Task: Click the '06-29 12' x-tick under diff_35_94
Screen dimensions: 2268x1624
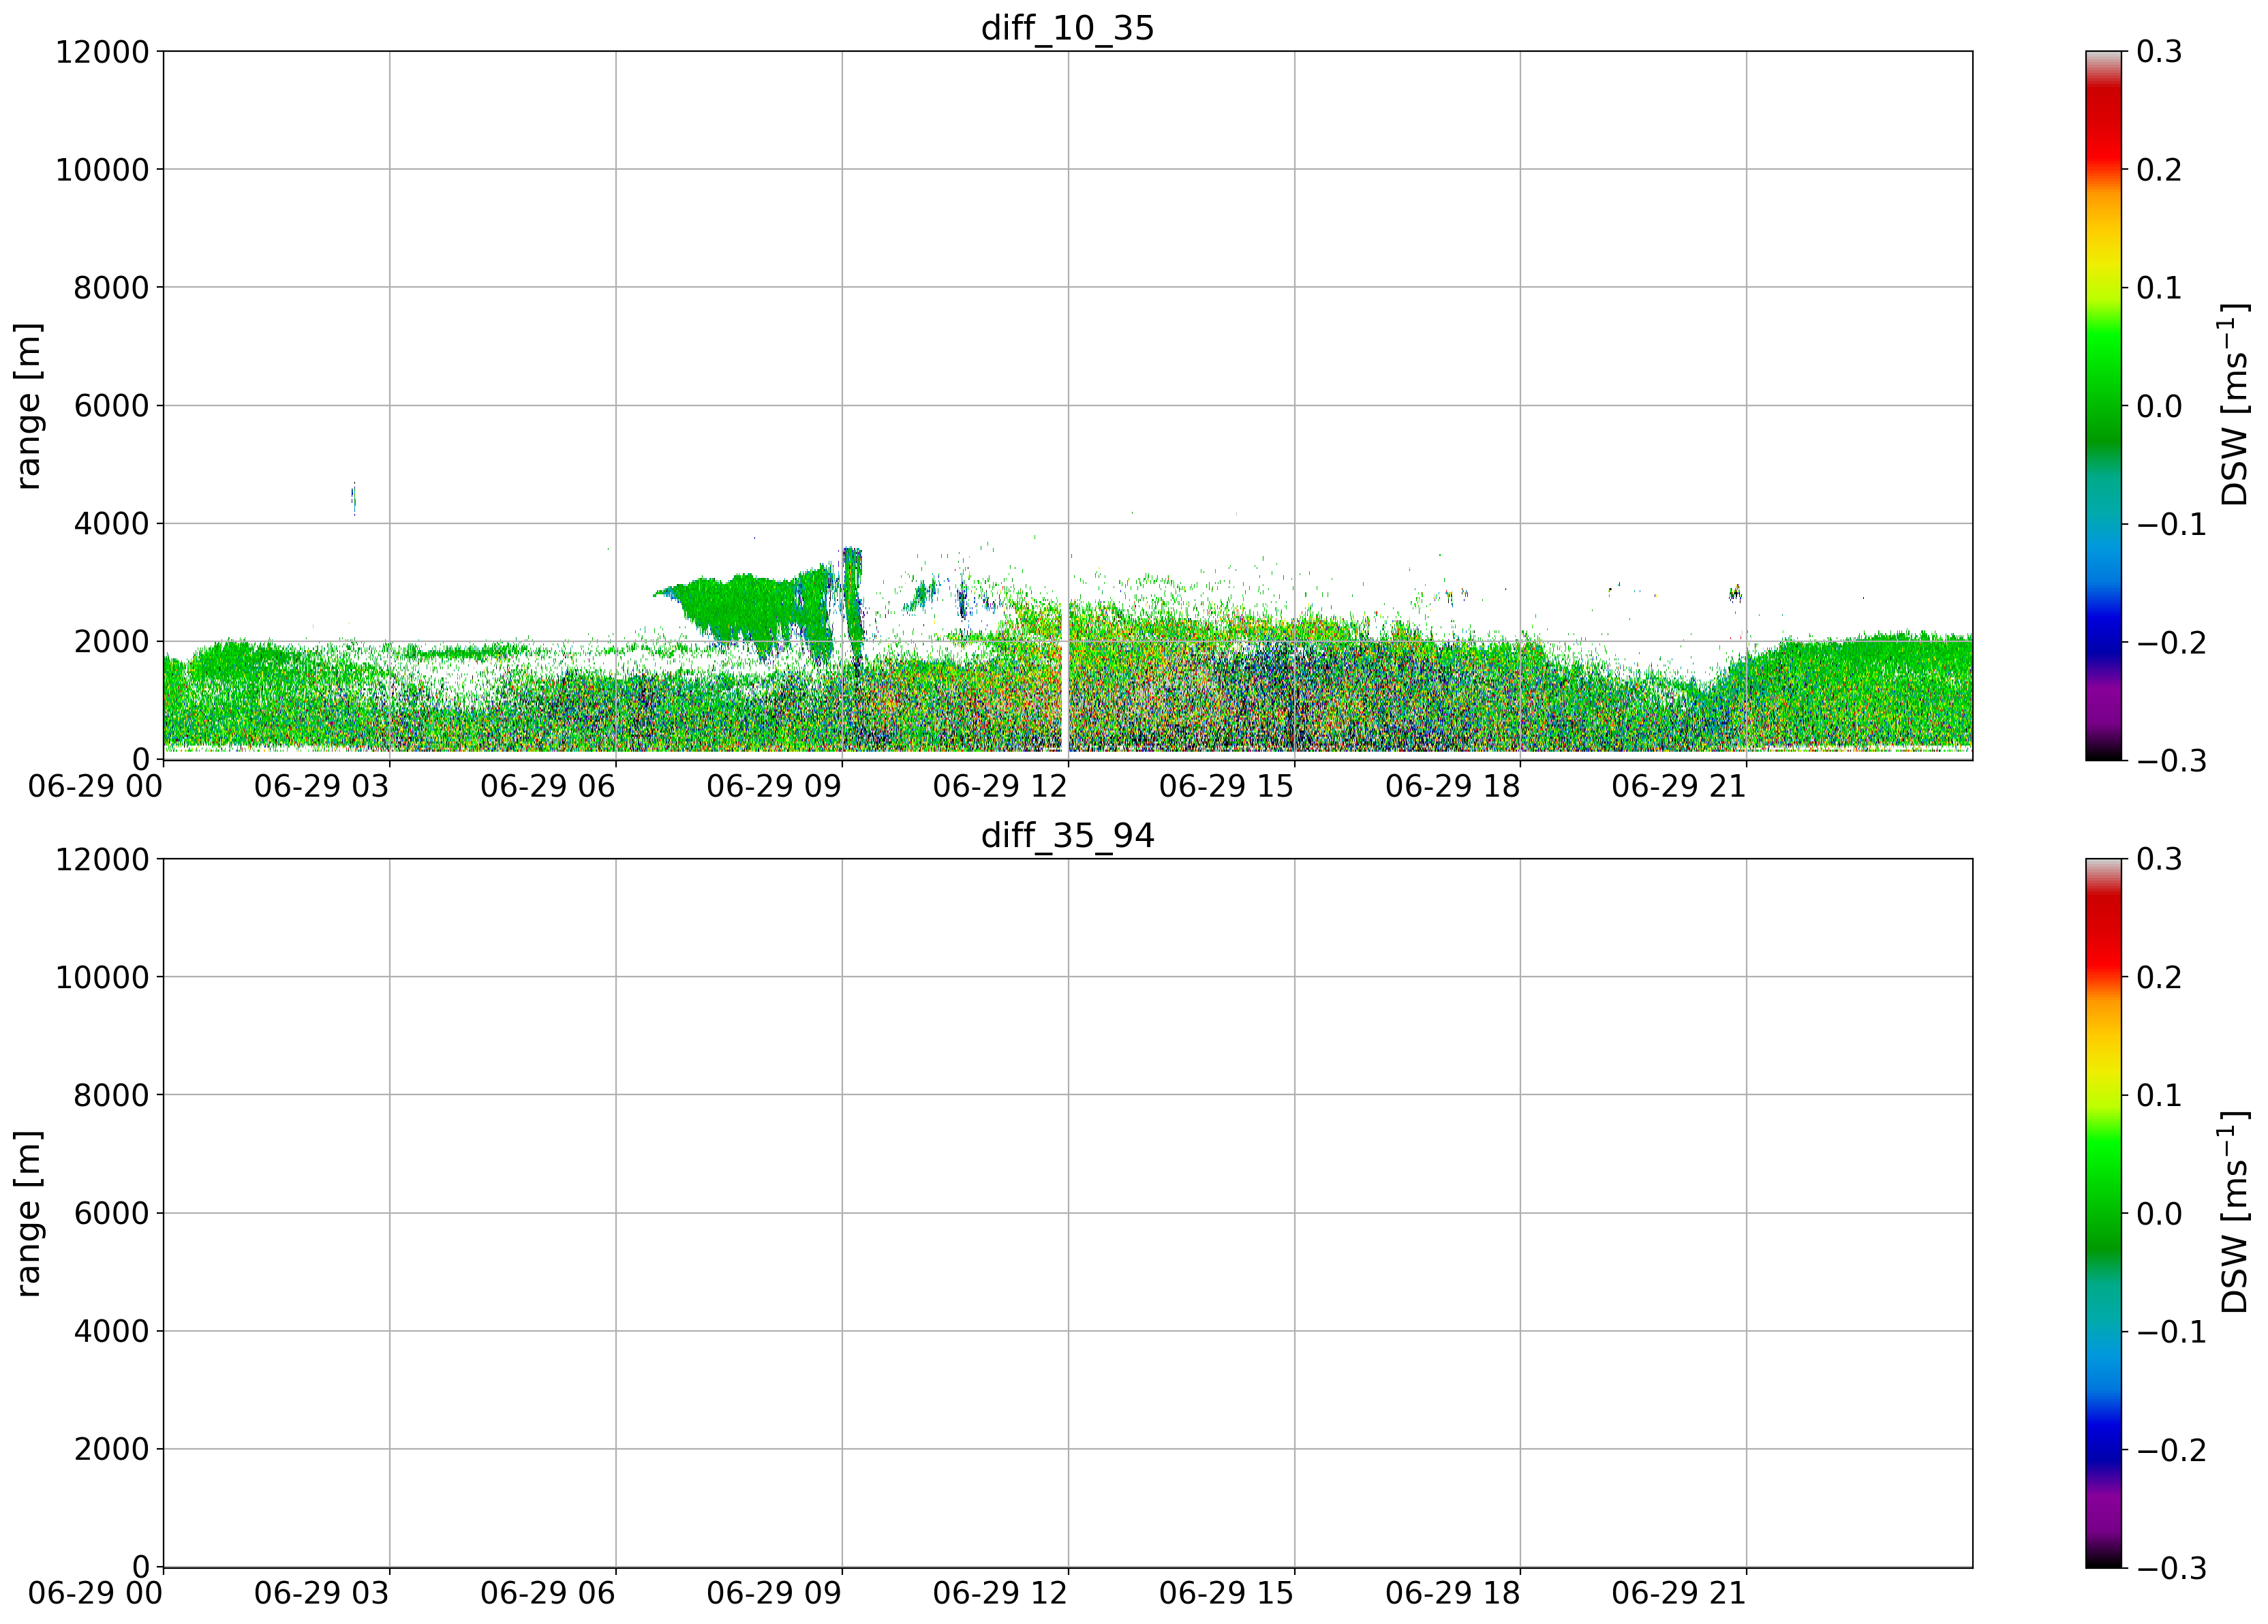Action: point(1000,1595)
